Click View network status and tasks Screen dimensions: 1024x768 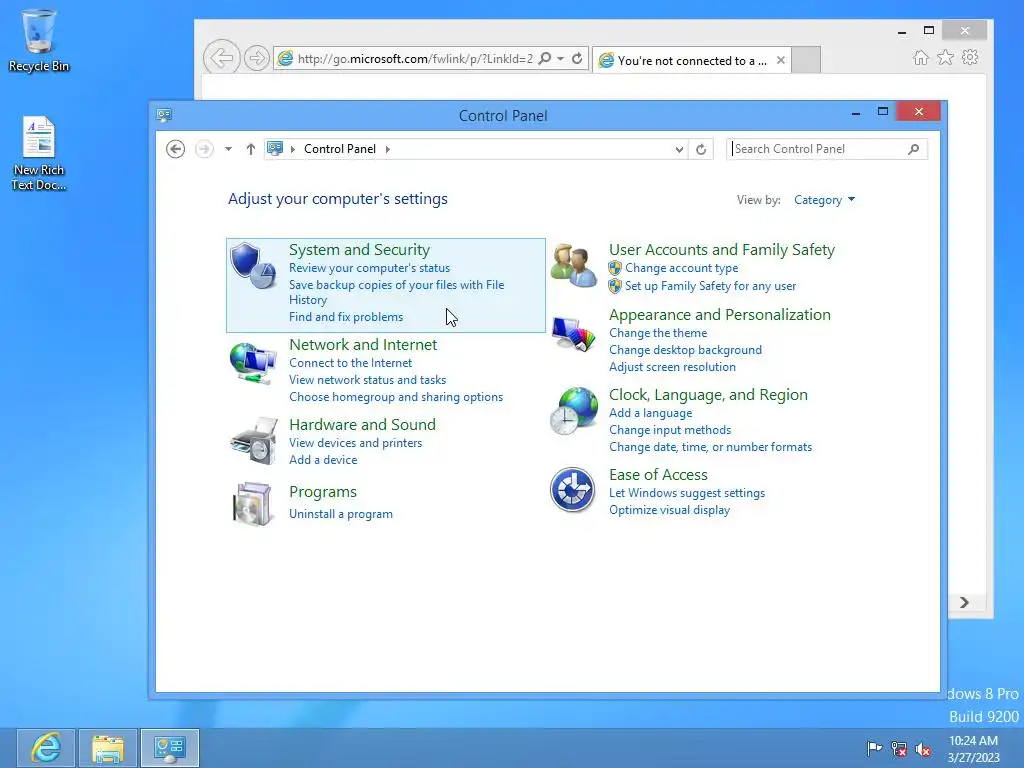click(x=367, y=379)
